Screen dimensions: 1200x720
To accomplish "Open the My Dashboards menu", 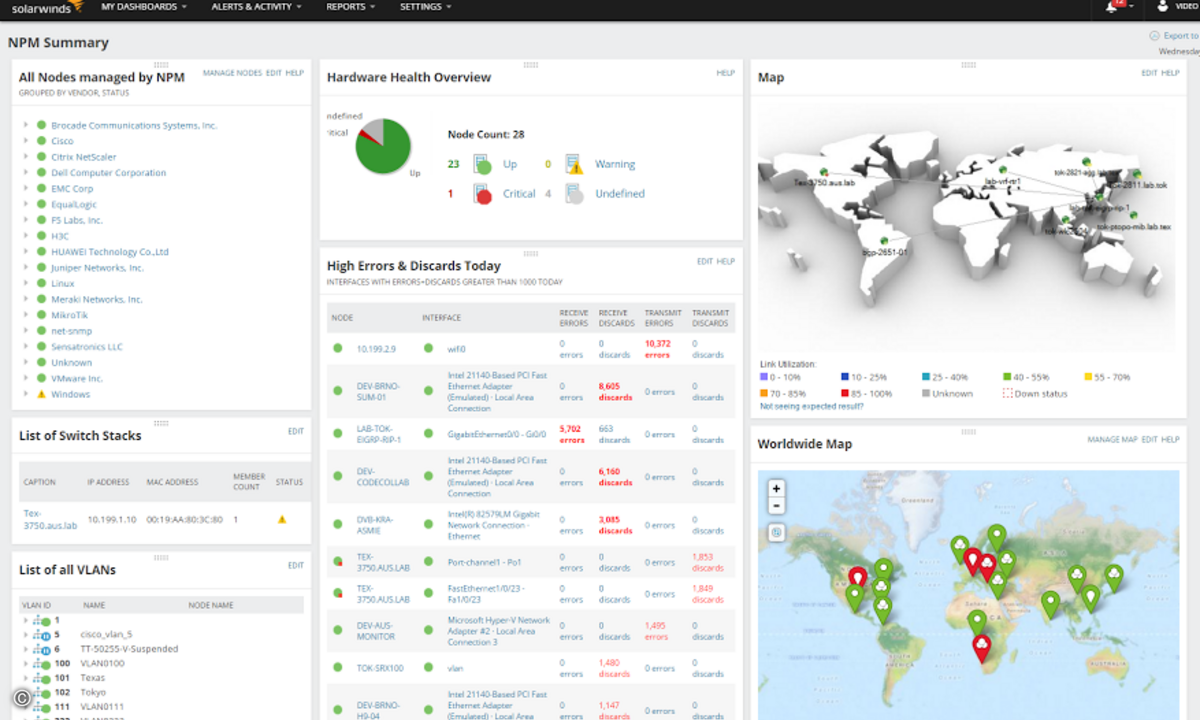I will pyautogui.click(x=144, y=6).
